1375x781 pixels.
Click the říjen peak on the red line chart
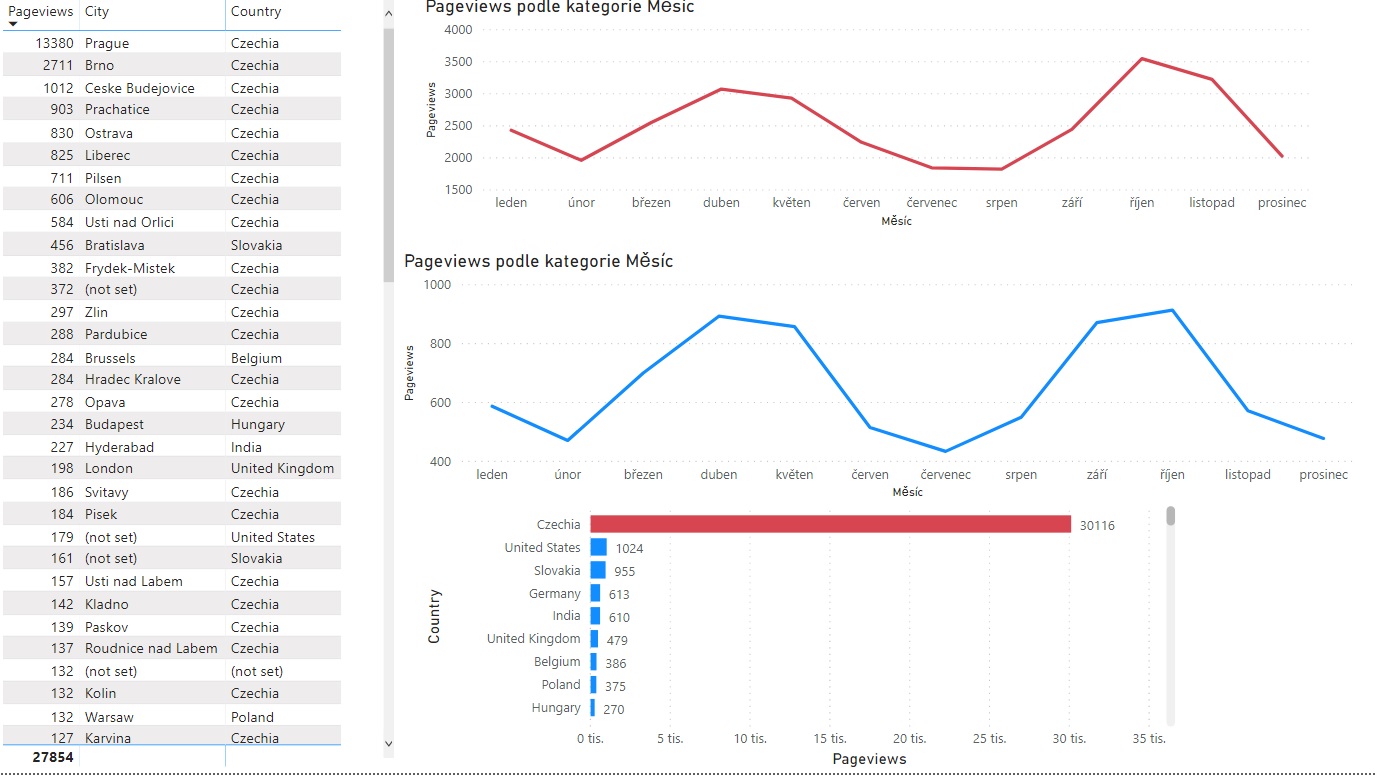click(1142, 59)
